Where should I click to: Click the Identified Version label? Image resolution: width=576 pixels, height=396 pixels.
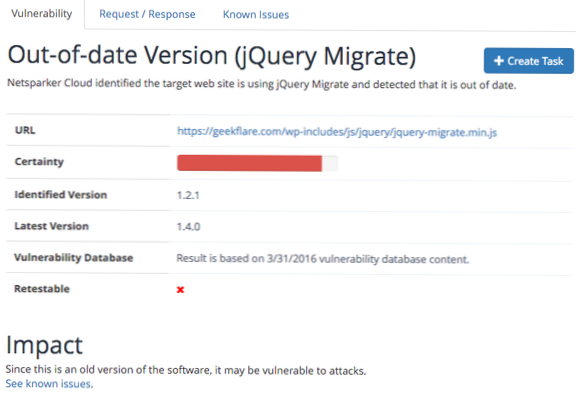tap(61, 195)
